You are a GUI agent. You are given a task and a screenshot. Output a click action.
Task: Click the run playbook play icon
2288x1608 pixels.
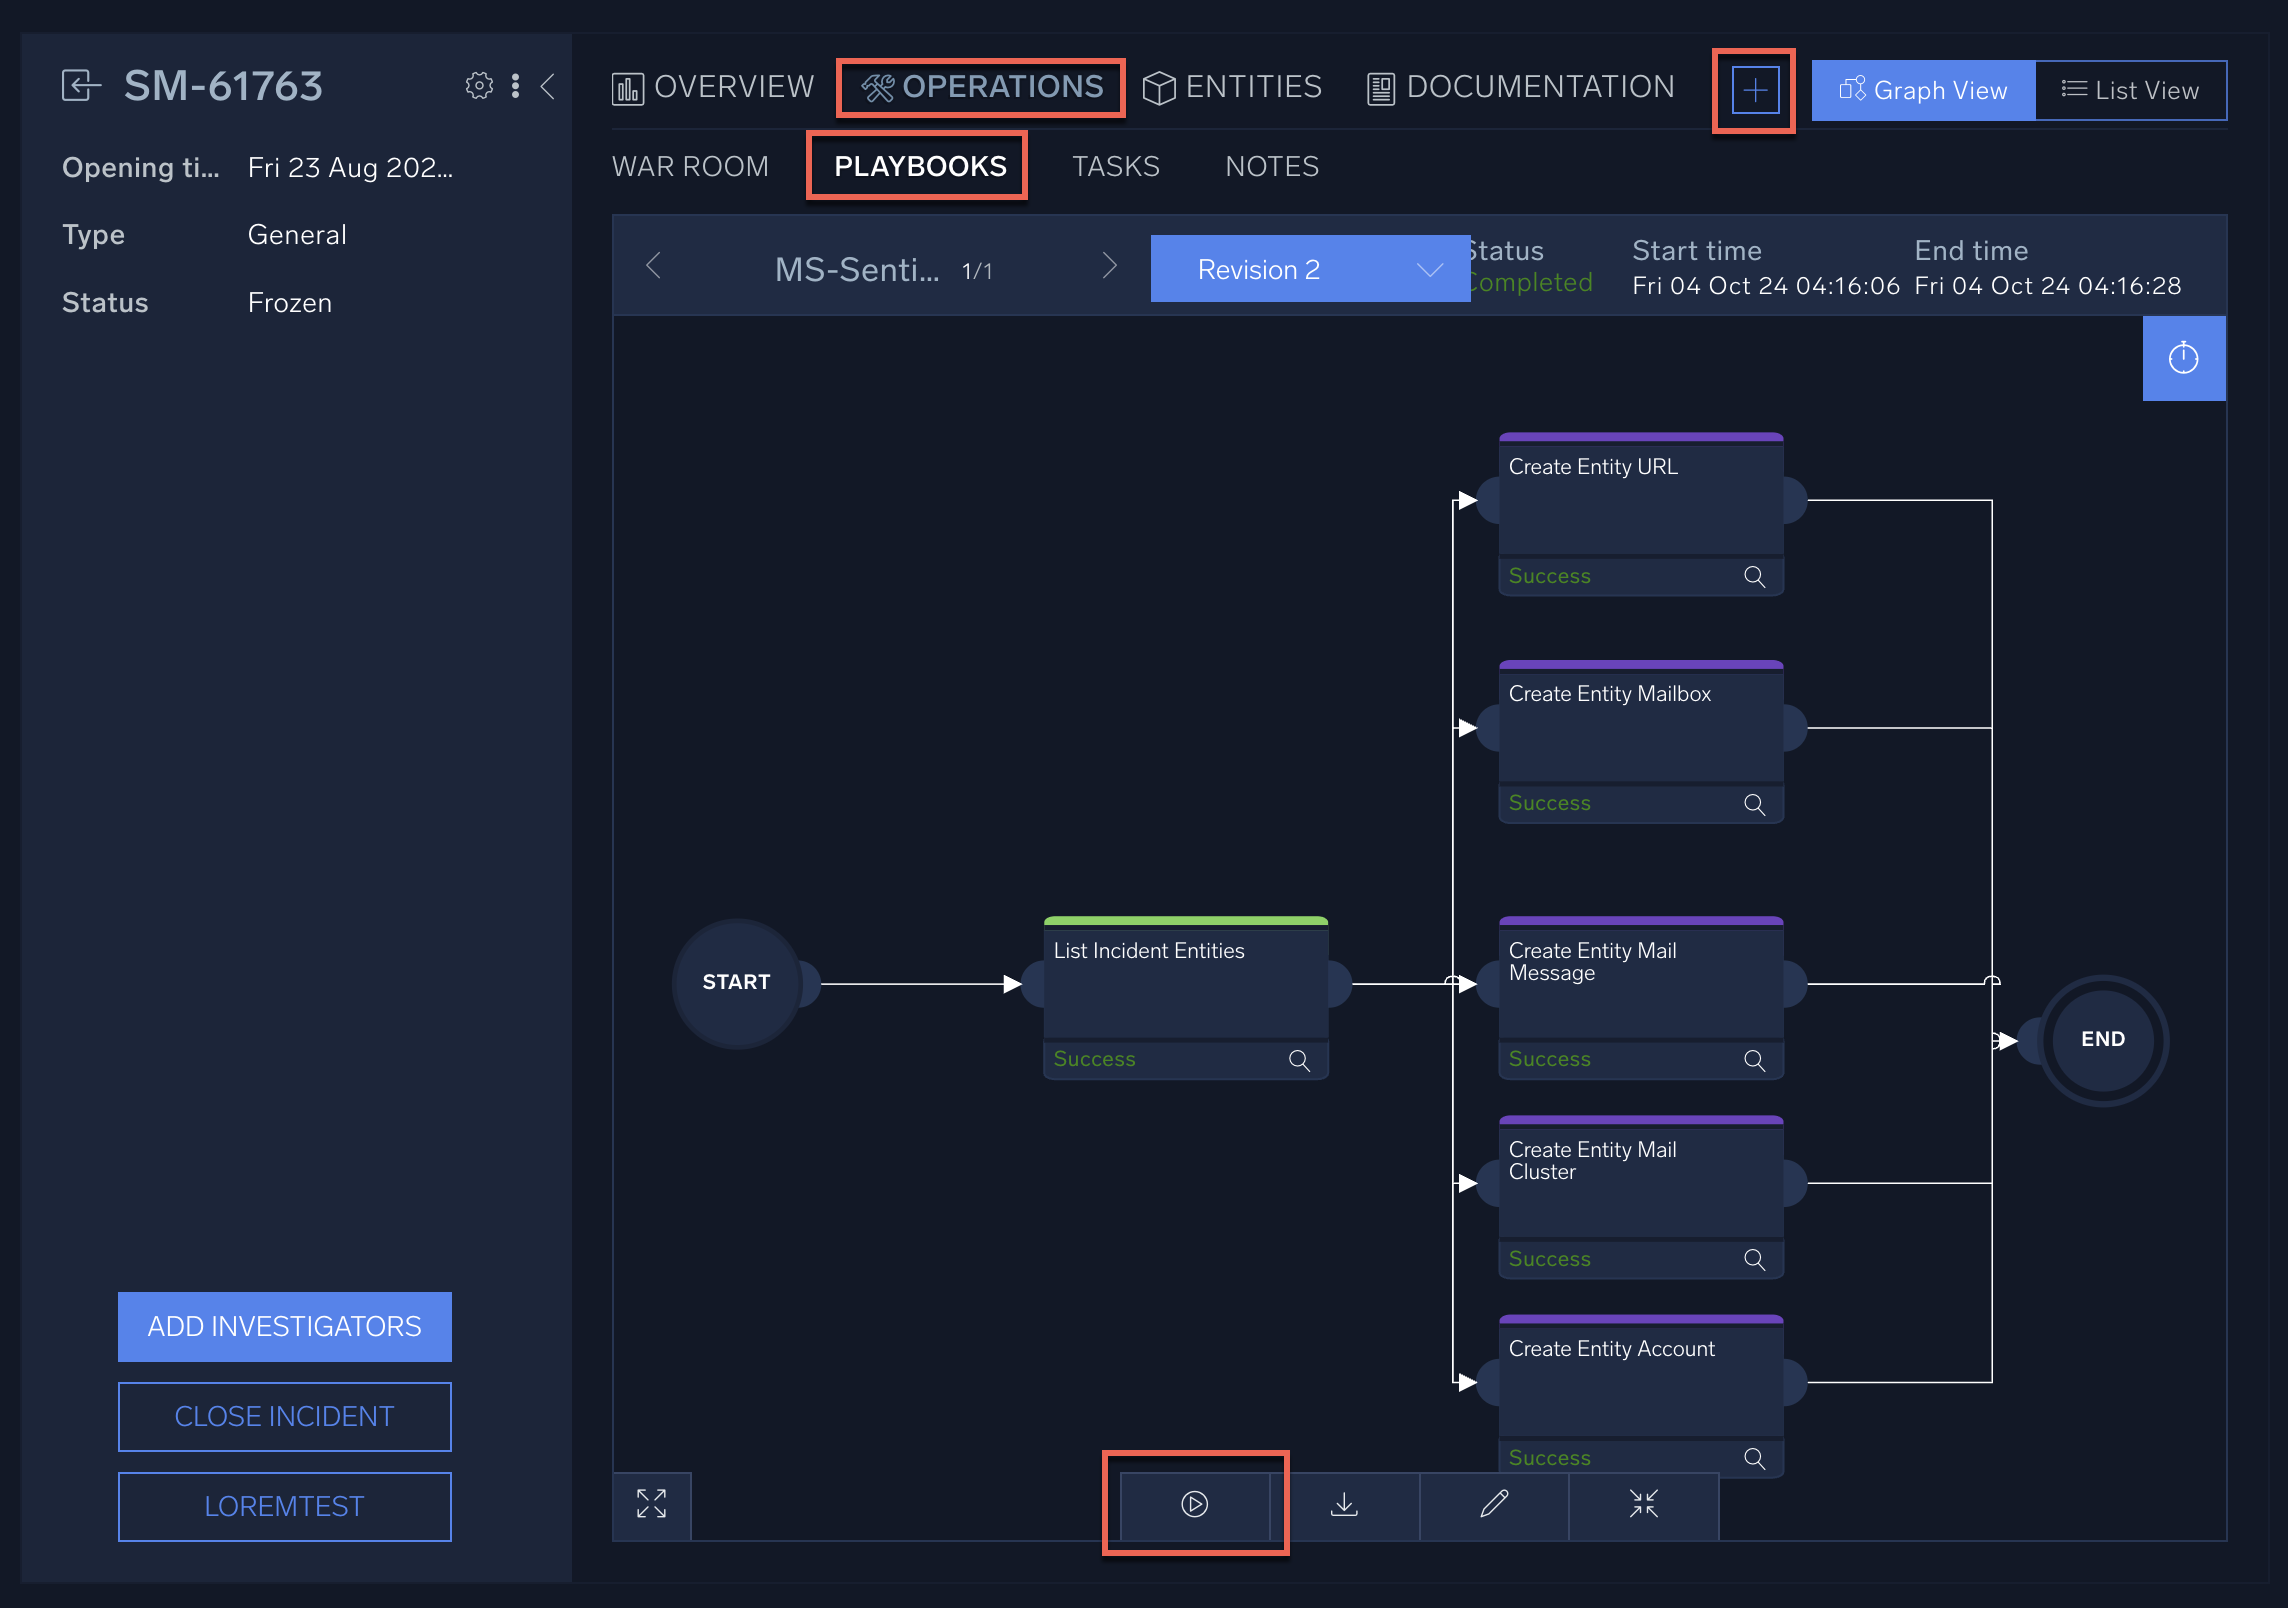1194,1504
